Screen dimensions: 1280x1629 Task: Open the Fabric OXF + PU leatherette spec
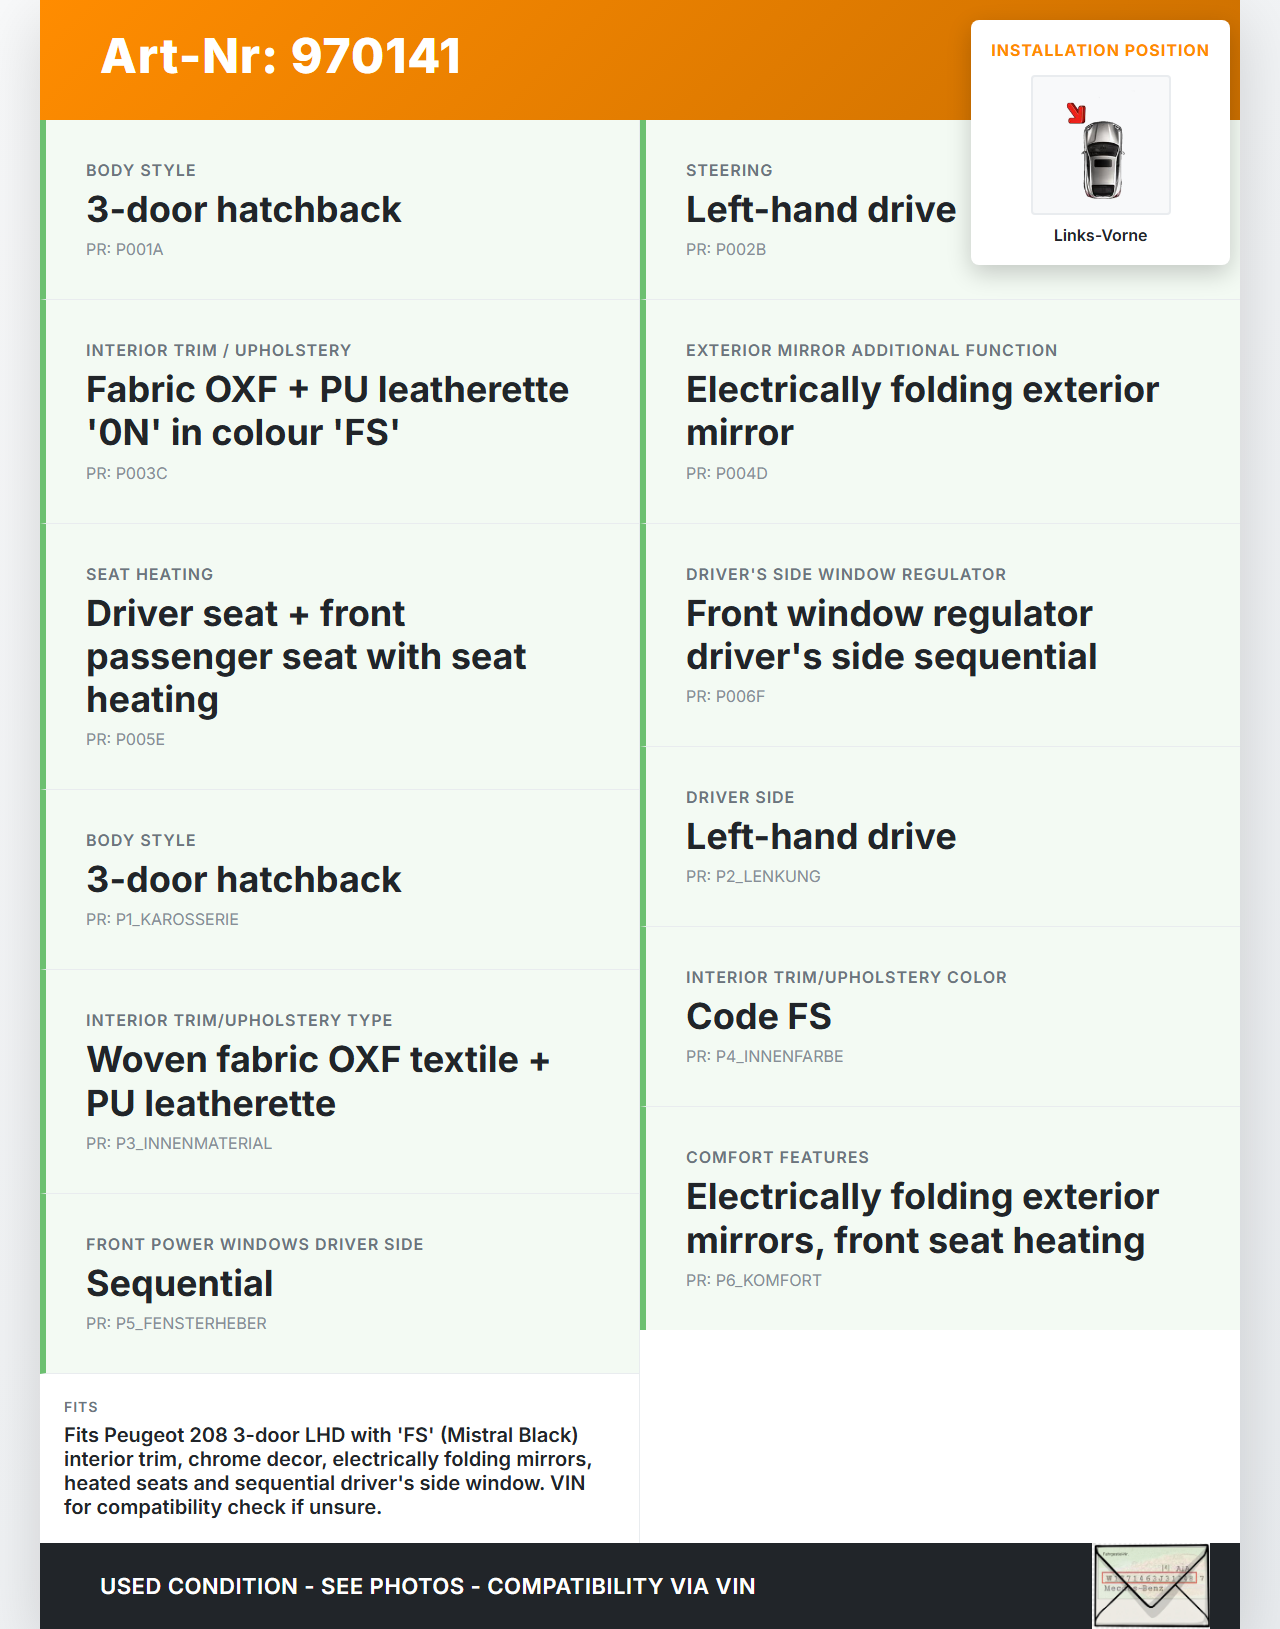click(327, 410)
